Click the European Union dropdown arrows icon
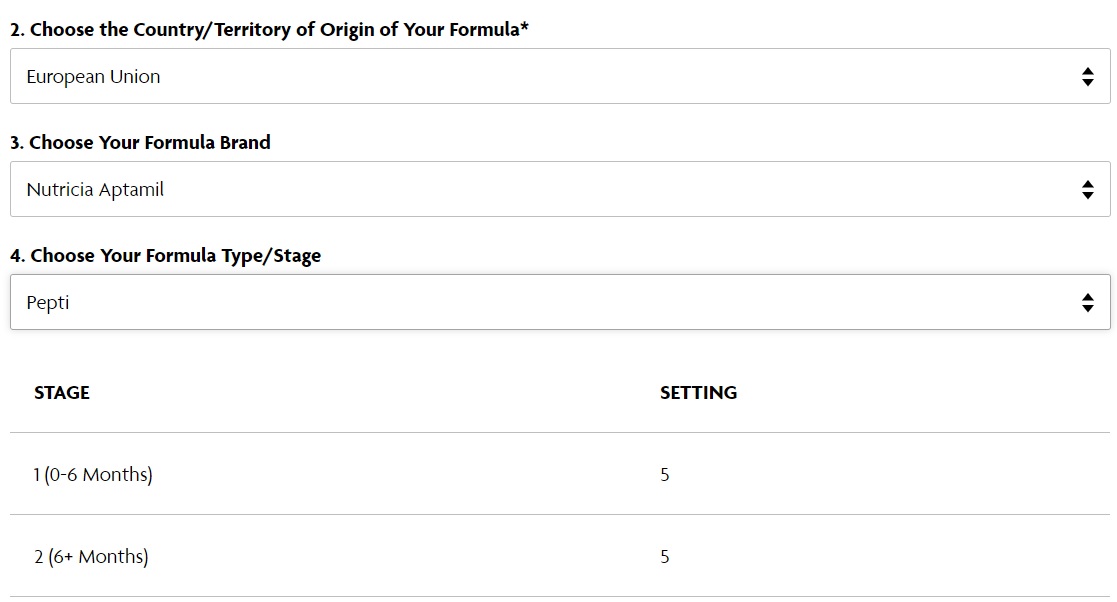1117x602 pixels. click(1087, 76)
